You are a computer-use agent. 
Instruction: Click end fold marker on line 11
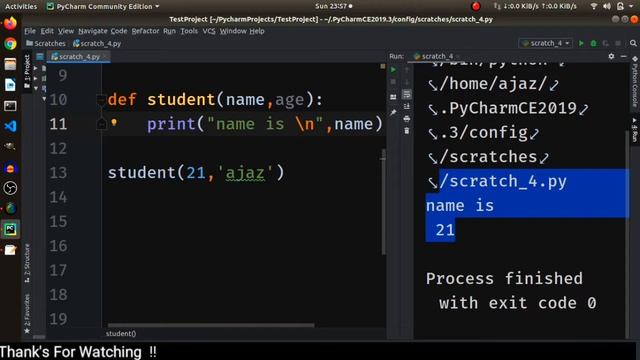click(x=101, y=124)
